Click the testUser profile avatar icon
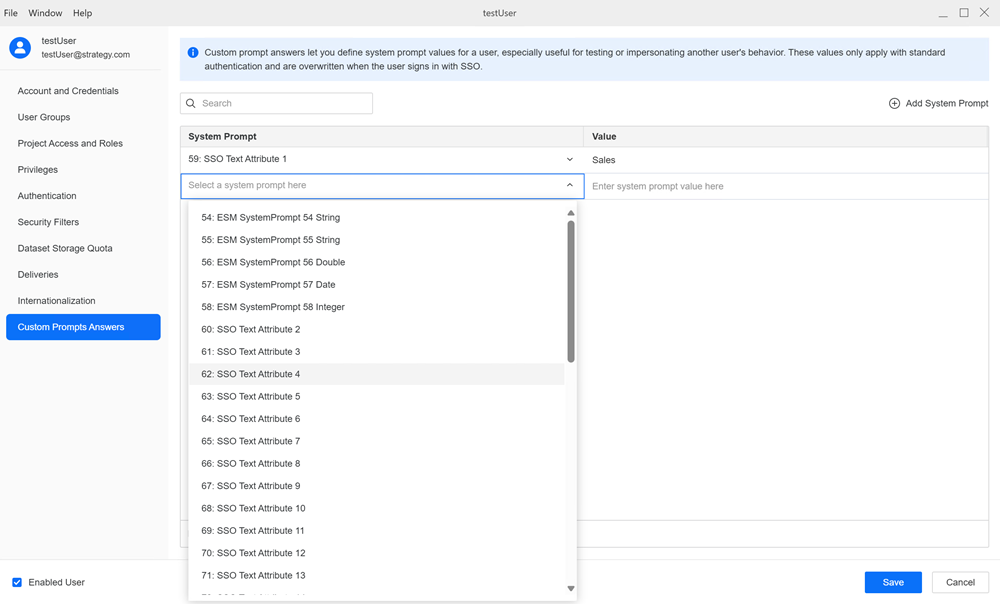 [x=20, y=47]
